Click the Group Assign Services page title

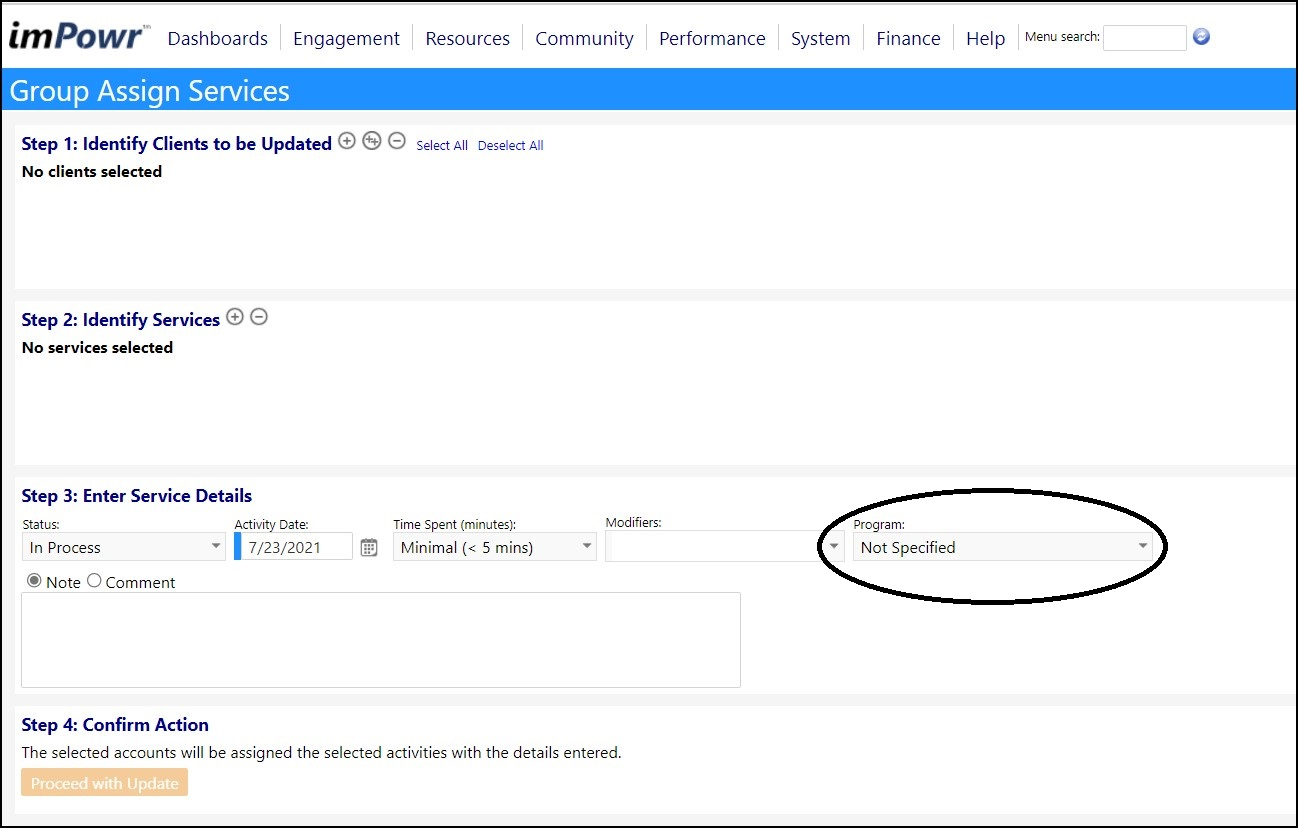click(x=149, y=91)
